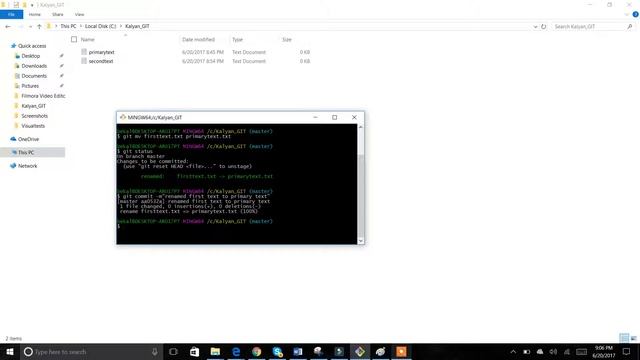The image size is (640, 360).
Task: Open quick access toolbar customize dropdown
Action: tap(32, 5)
